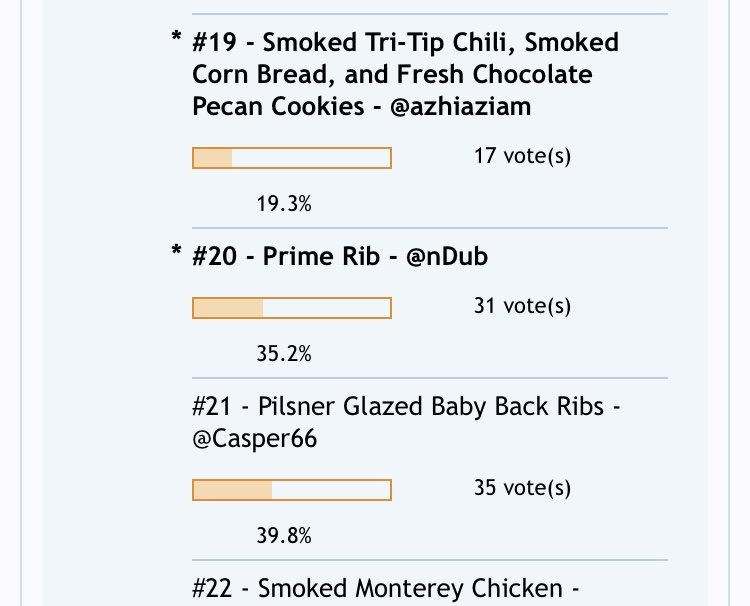This screenshot has height=606, width=750.
Task: Click the 17 vote(s) count
Action: click(x=522, y=156)
